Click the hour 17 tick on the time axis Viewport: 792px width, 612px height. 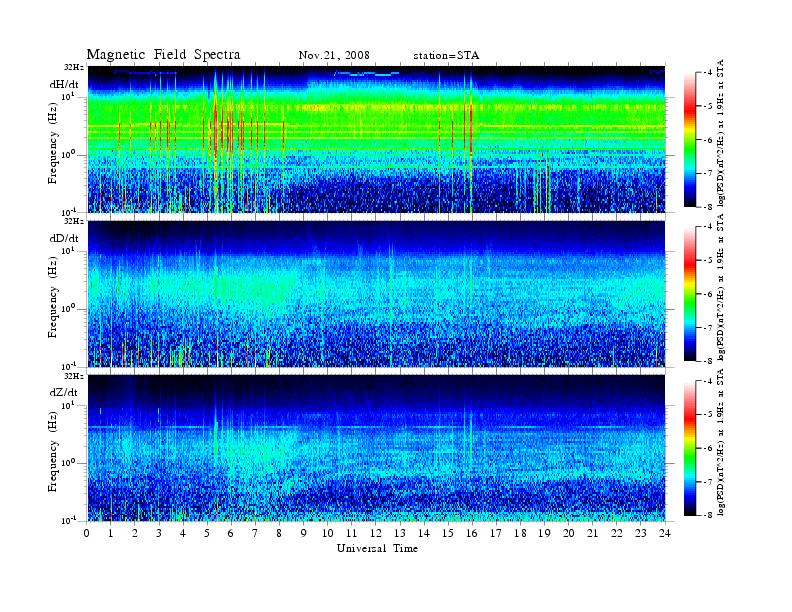(x=496, y=533)
